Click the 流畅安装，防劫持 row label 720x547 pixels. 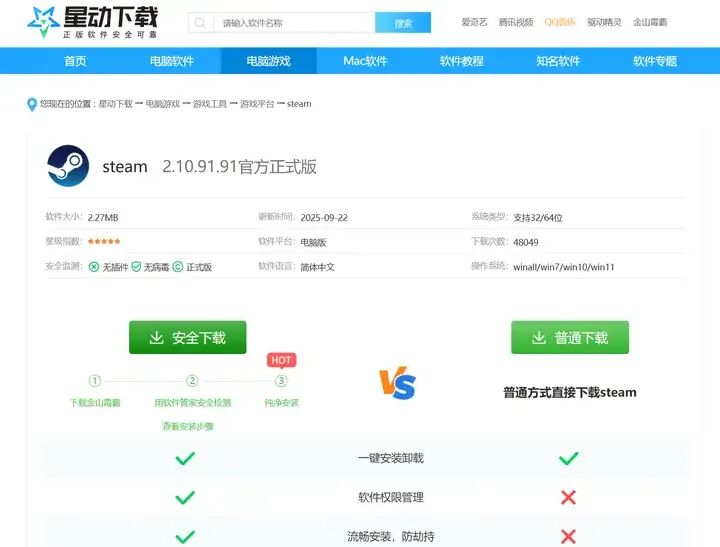point(391,536)
